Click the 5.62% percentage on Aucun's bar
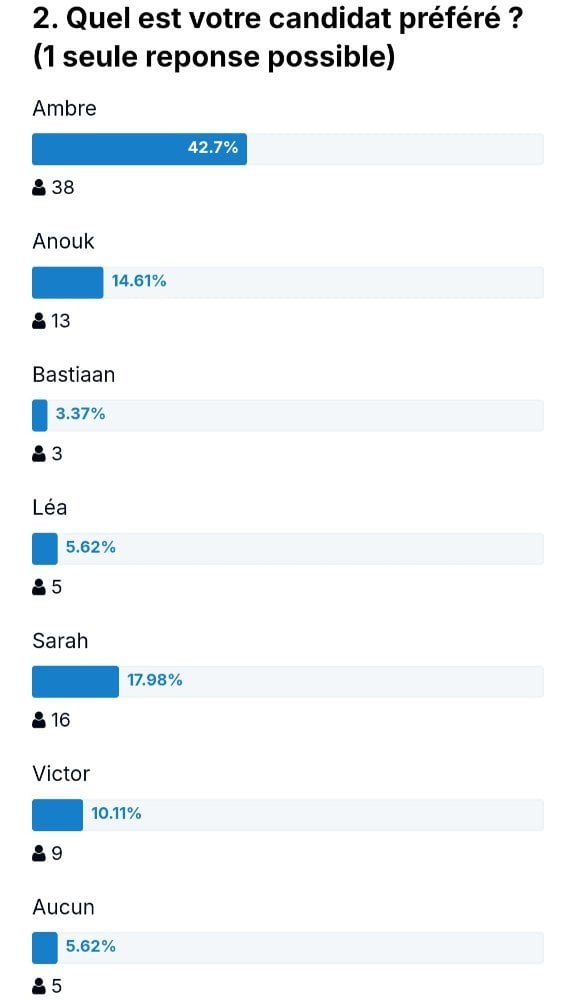This screenshot has height=1000, width=576. pos(91,946)
